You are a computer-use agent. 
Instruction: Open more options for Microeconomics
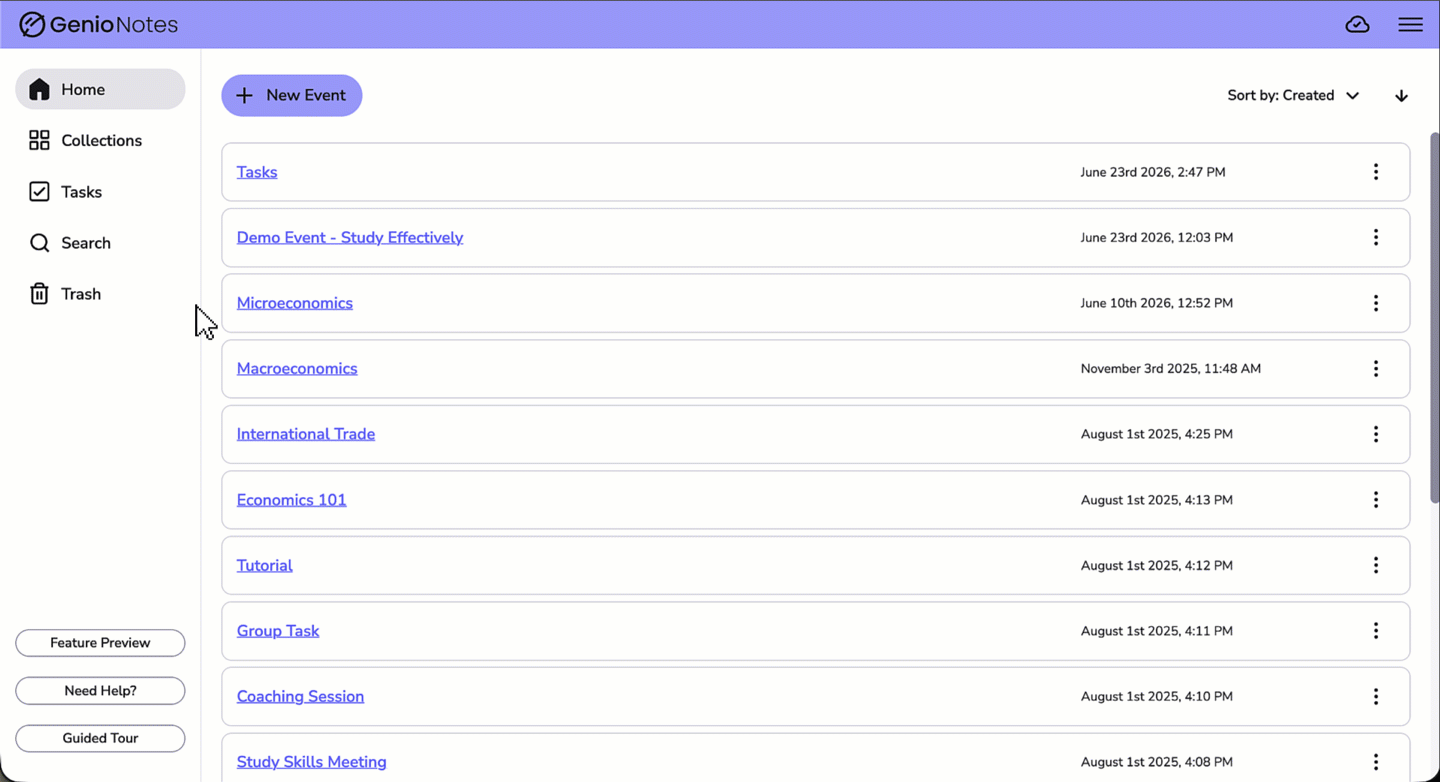pyautogui.click(x=1376, y=303)
